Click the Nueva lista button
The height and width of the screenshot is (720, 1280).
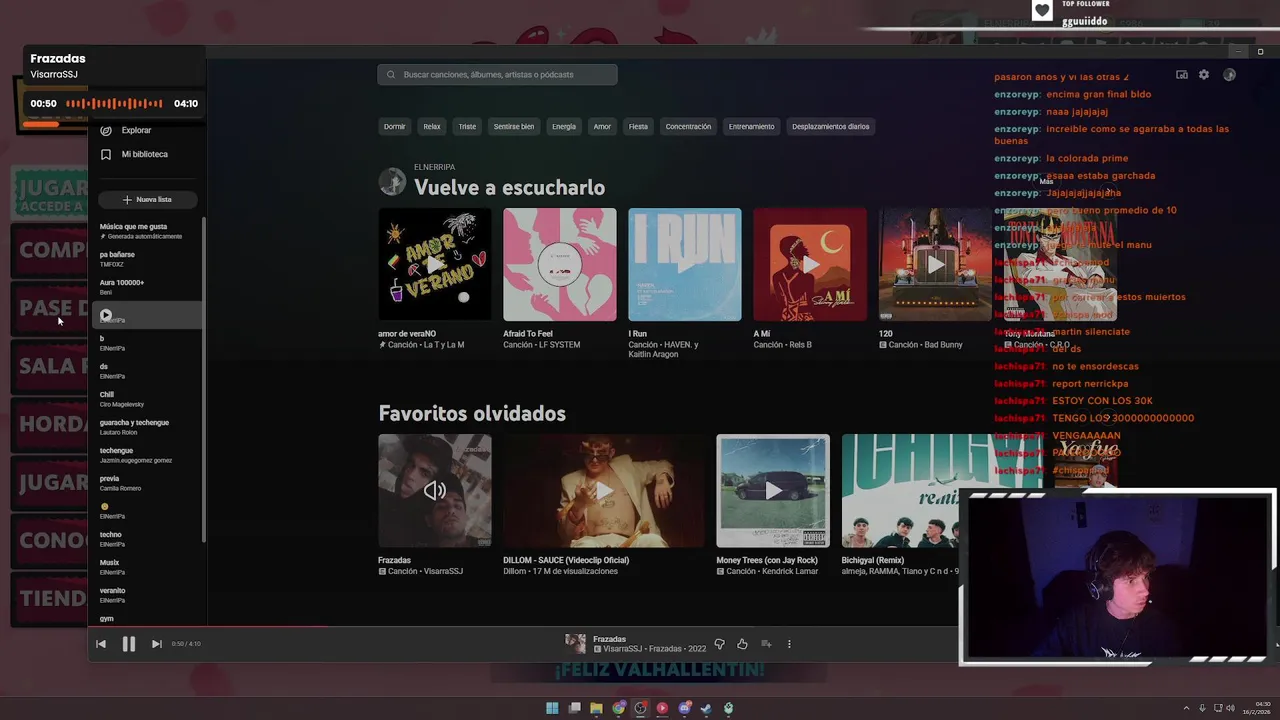coord(147,200)
